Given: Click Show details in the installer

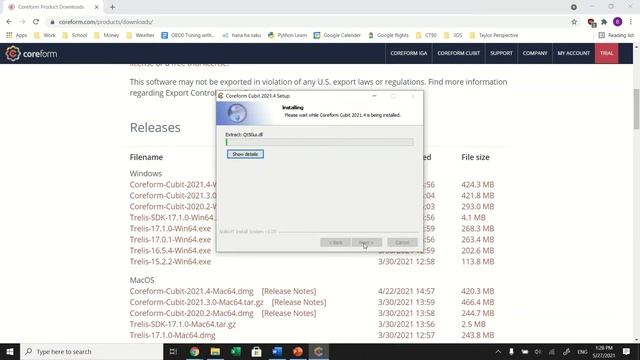Looking at the screenshot, I should click(245, 154).
